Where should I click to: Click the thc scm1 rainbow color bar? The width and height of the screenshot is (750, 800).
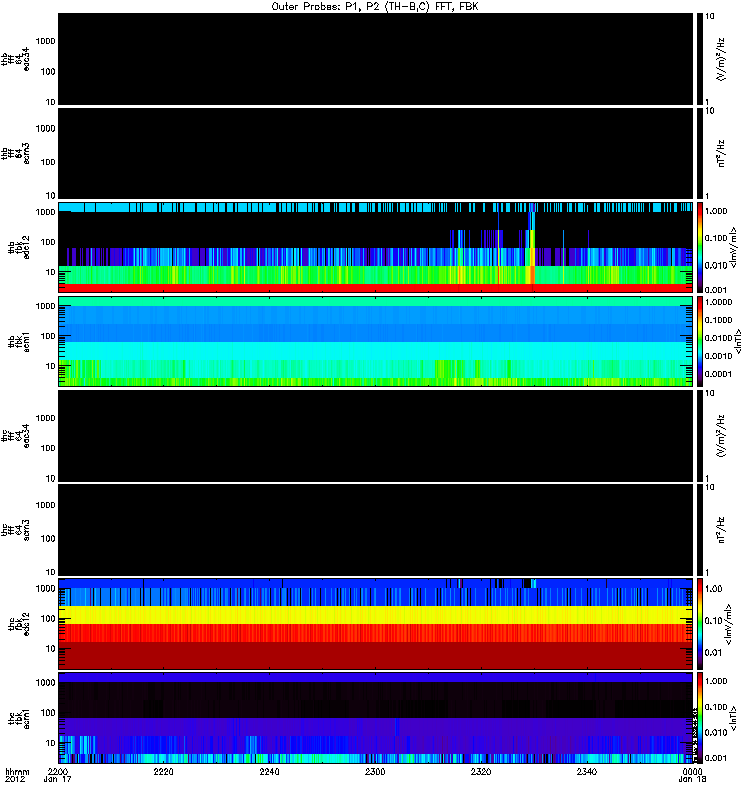click(700, 716)
